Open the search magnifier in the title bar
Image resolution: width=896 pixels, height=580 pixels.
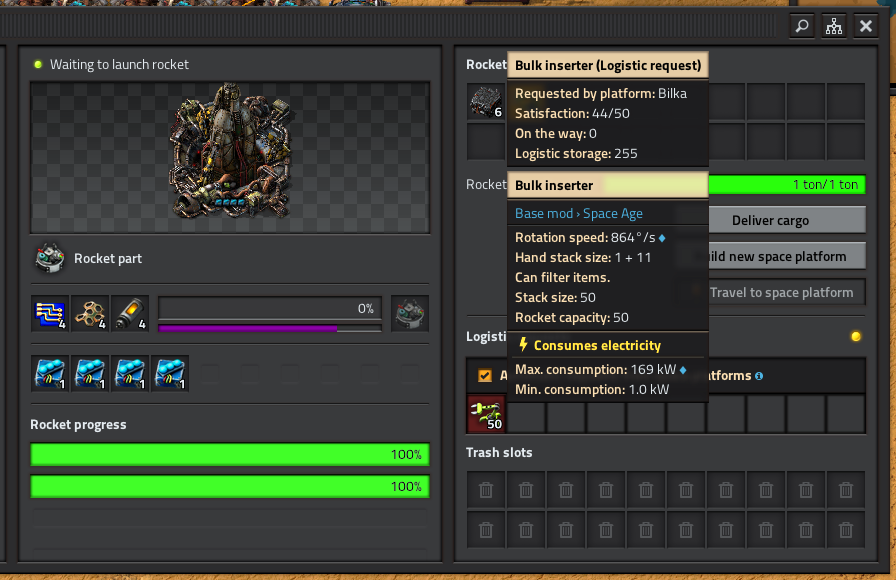[x=802, y=26]
